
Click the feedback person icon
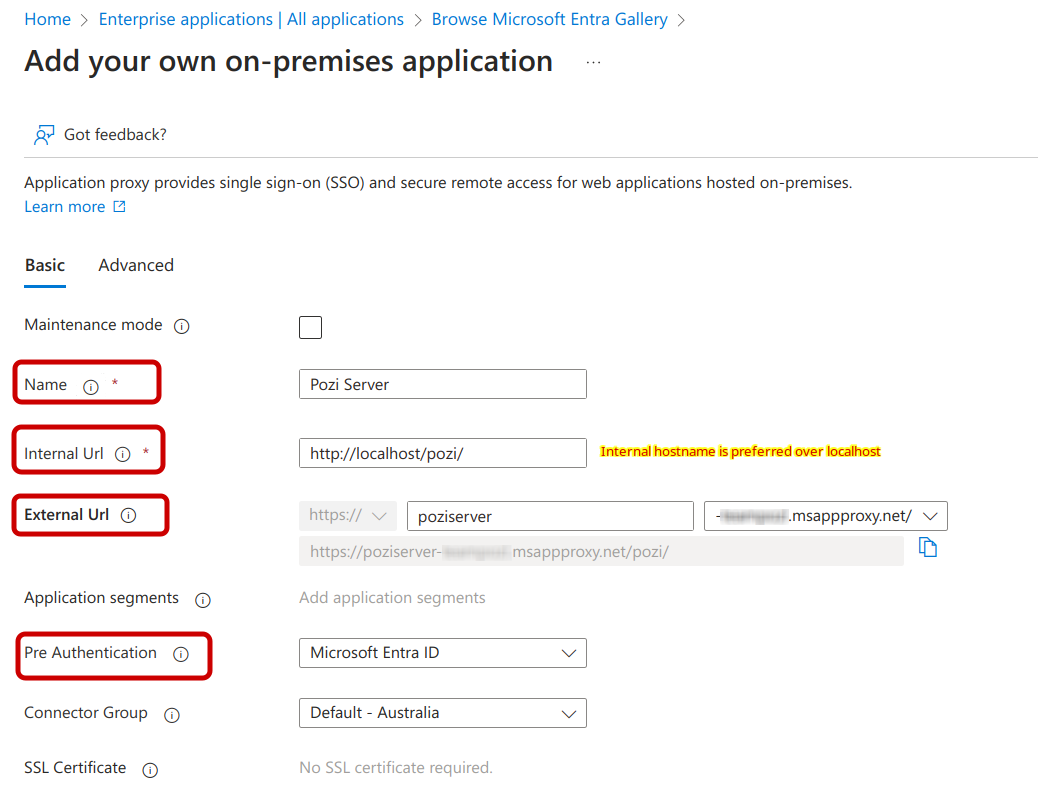(43, 135)
